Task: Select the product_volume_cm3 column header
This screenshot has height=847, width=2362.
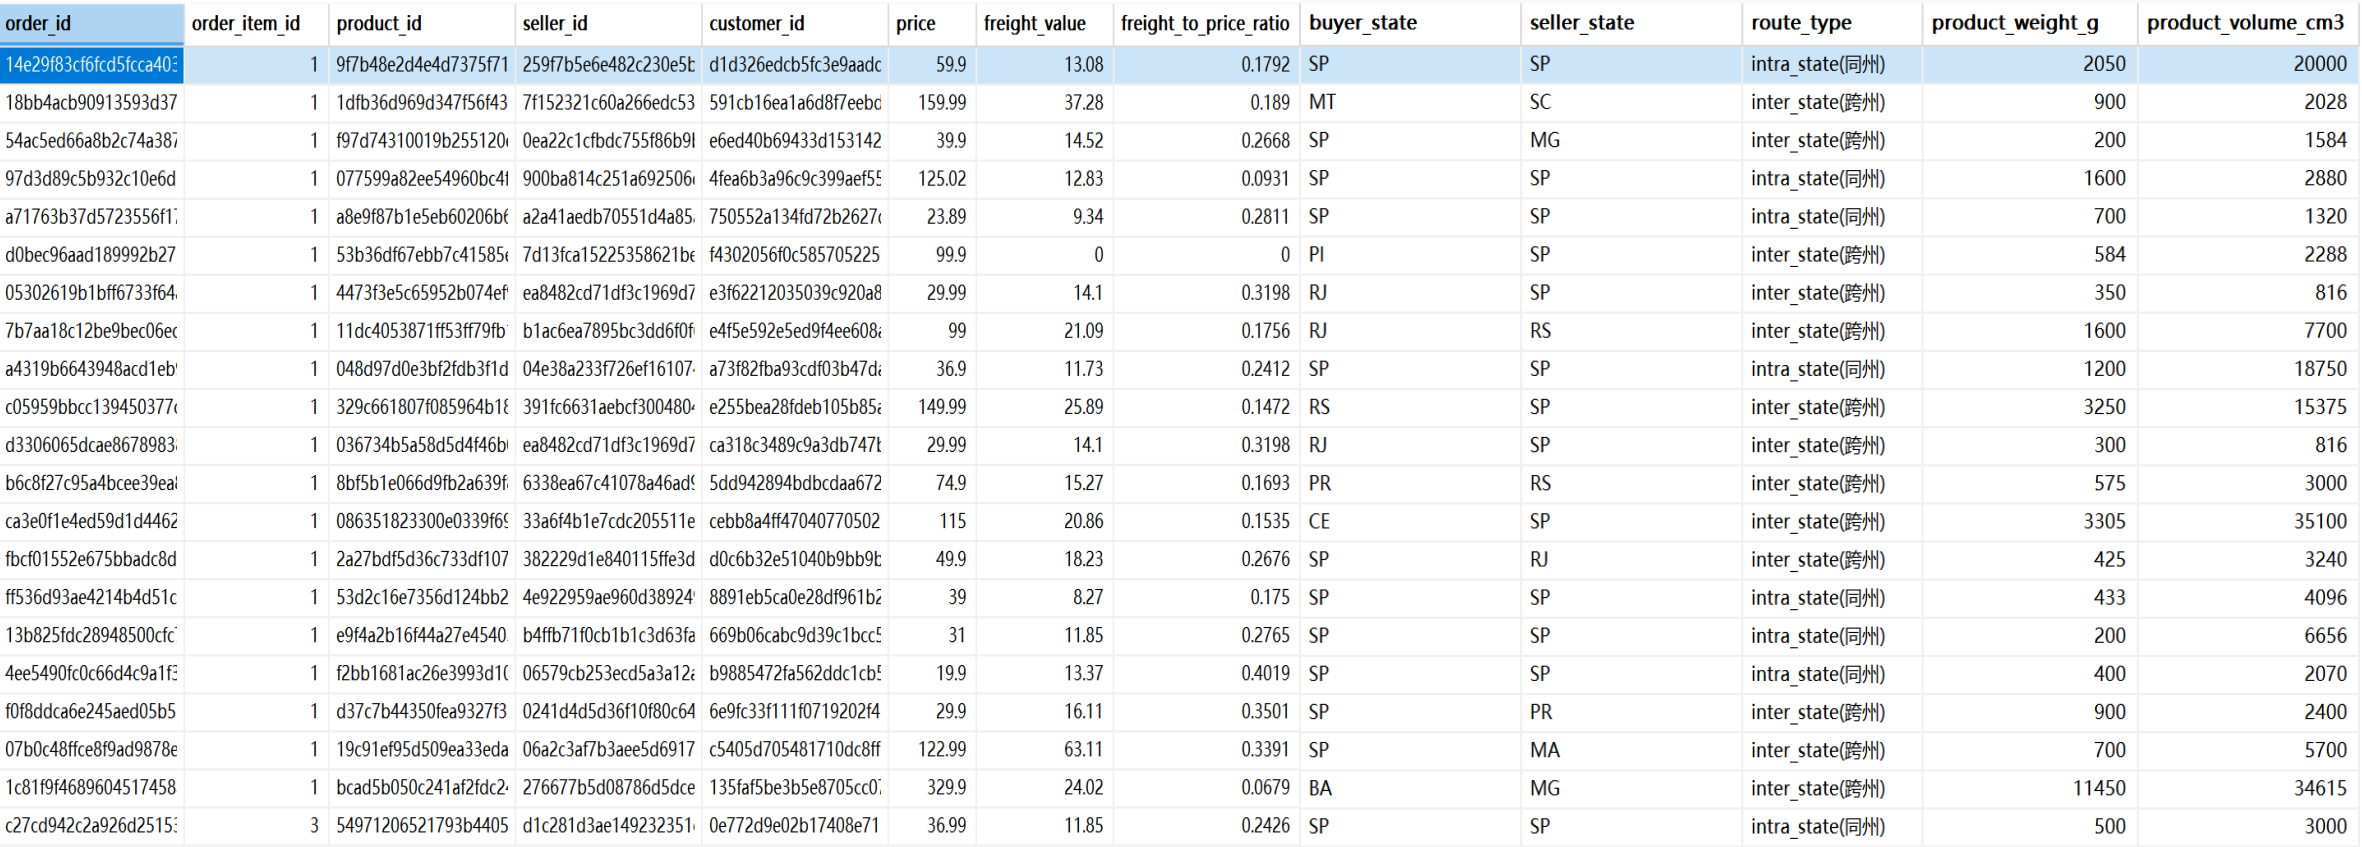Action: 2247,23
